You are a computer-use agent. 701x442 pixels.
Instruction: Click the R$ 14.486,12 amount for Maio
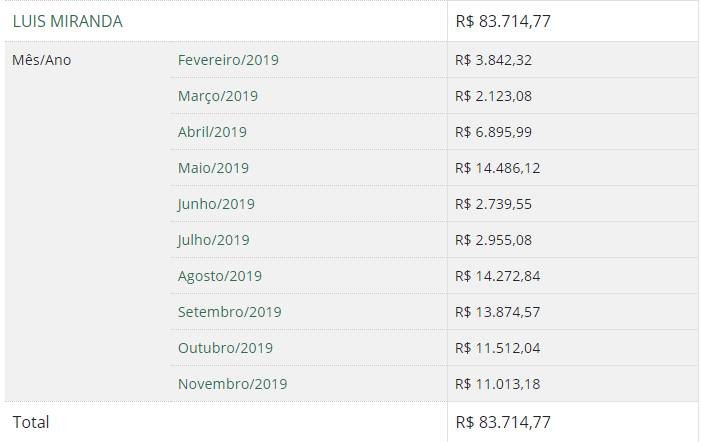click(498, 168)
